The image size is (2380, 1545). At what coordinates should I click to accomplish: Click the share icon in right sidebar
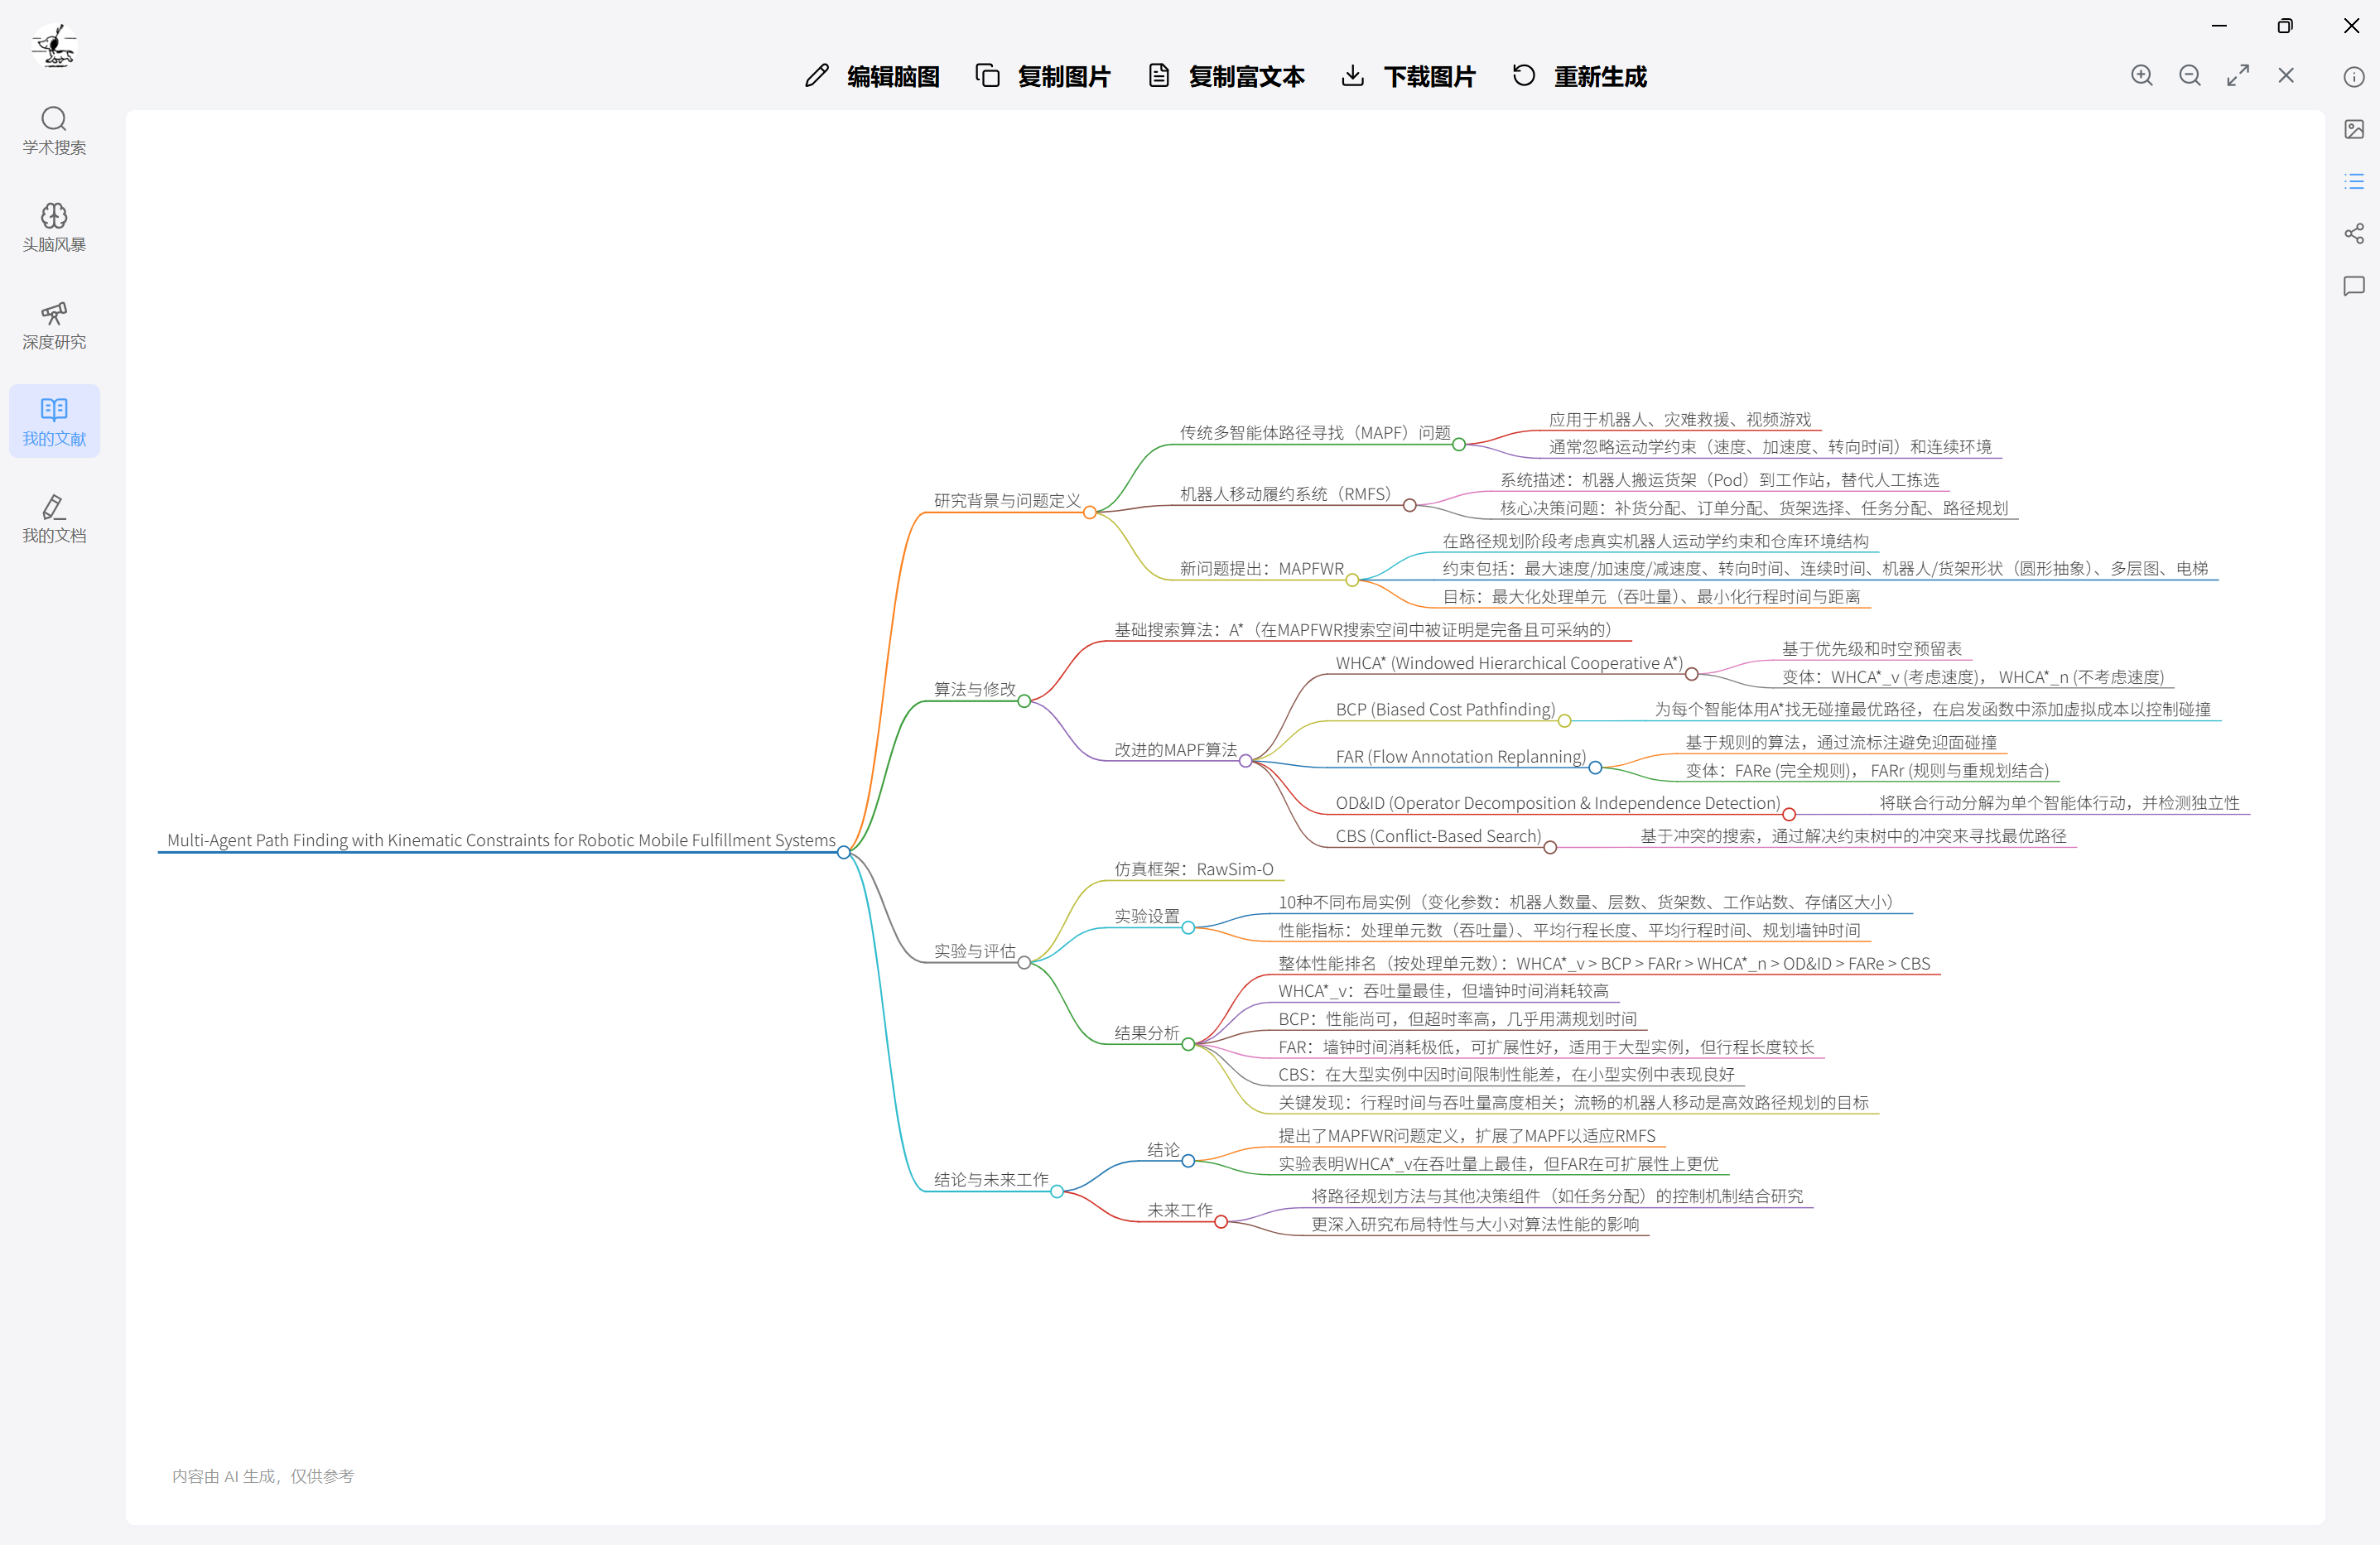coord(2354,233)
